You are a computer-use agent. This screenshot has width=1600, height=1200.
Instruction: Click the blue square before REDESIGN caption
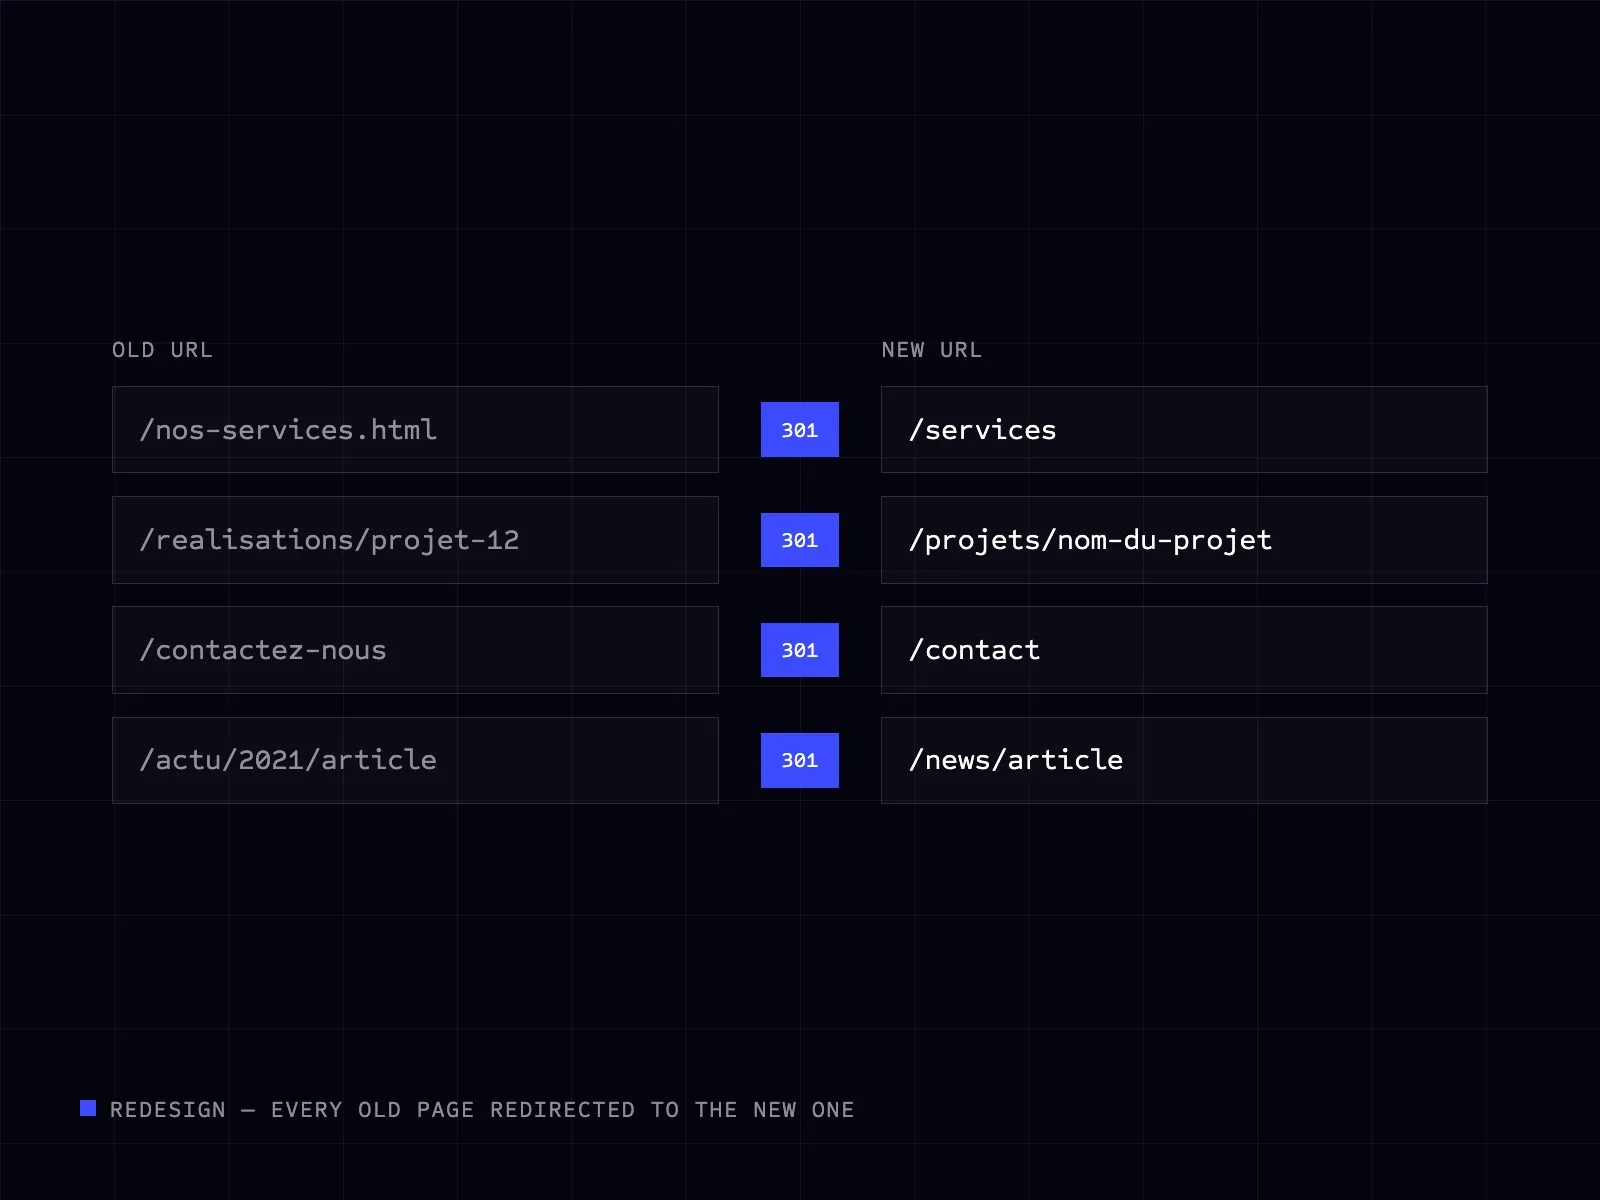pos(88,1108)
